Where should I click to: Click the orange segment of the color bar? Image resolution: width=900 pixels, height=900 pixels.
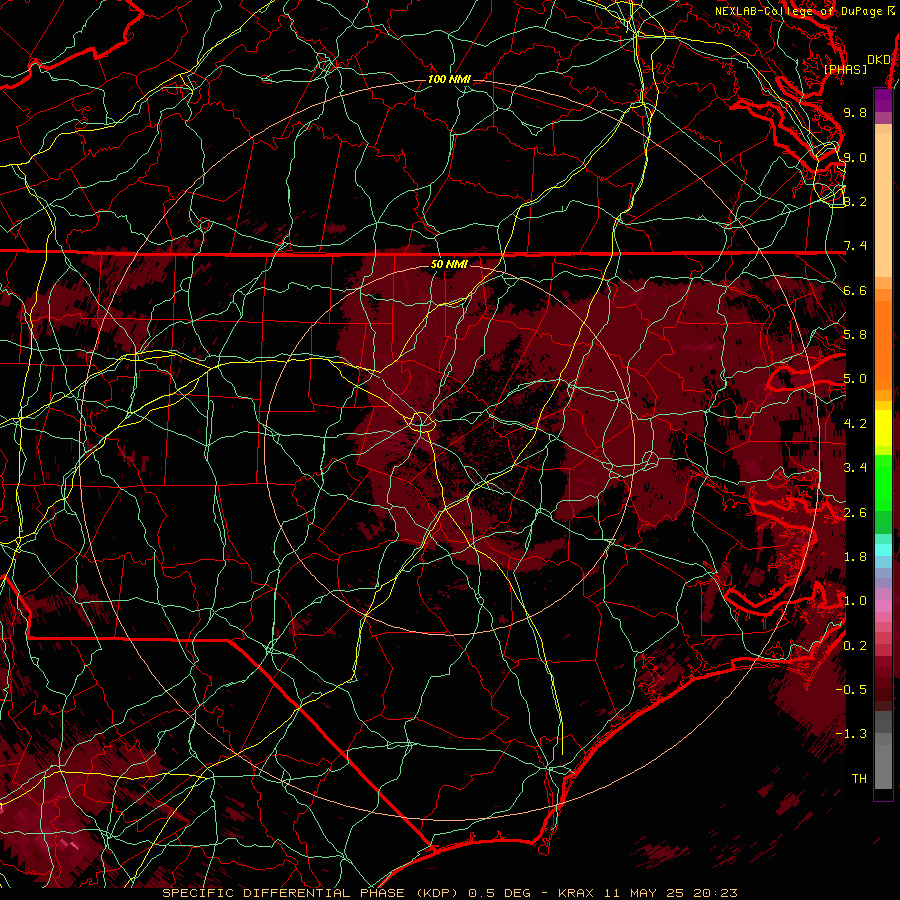(883, 346)
